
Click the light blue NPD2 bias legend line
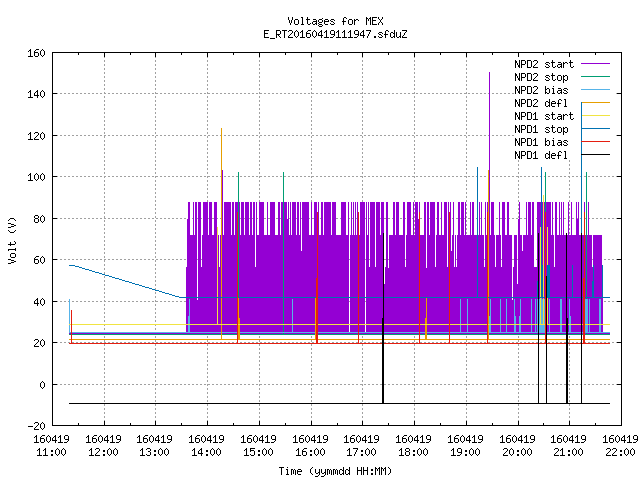[x=596, y=90]
